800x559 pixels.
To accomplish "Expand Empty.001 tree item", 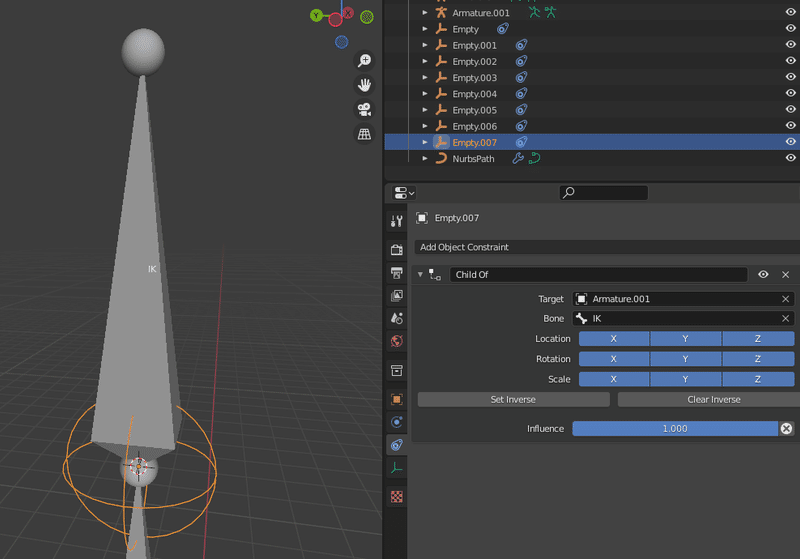I will (424, 45).
